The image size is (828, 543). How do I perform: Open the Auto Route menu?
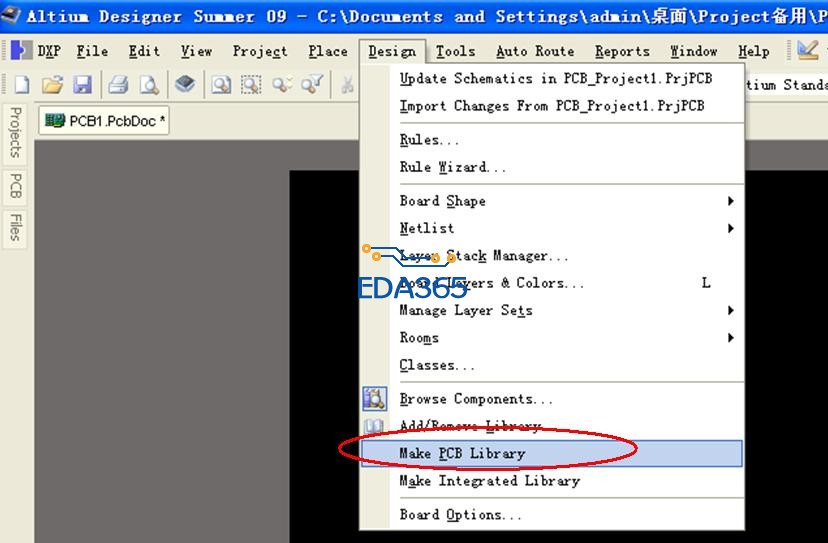tap(535, 51)
